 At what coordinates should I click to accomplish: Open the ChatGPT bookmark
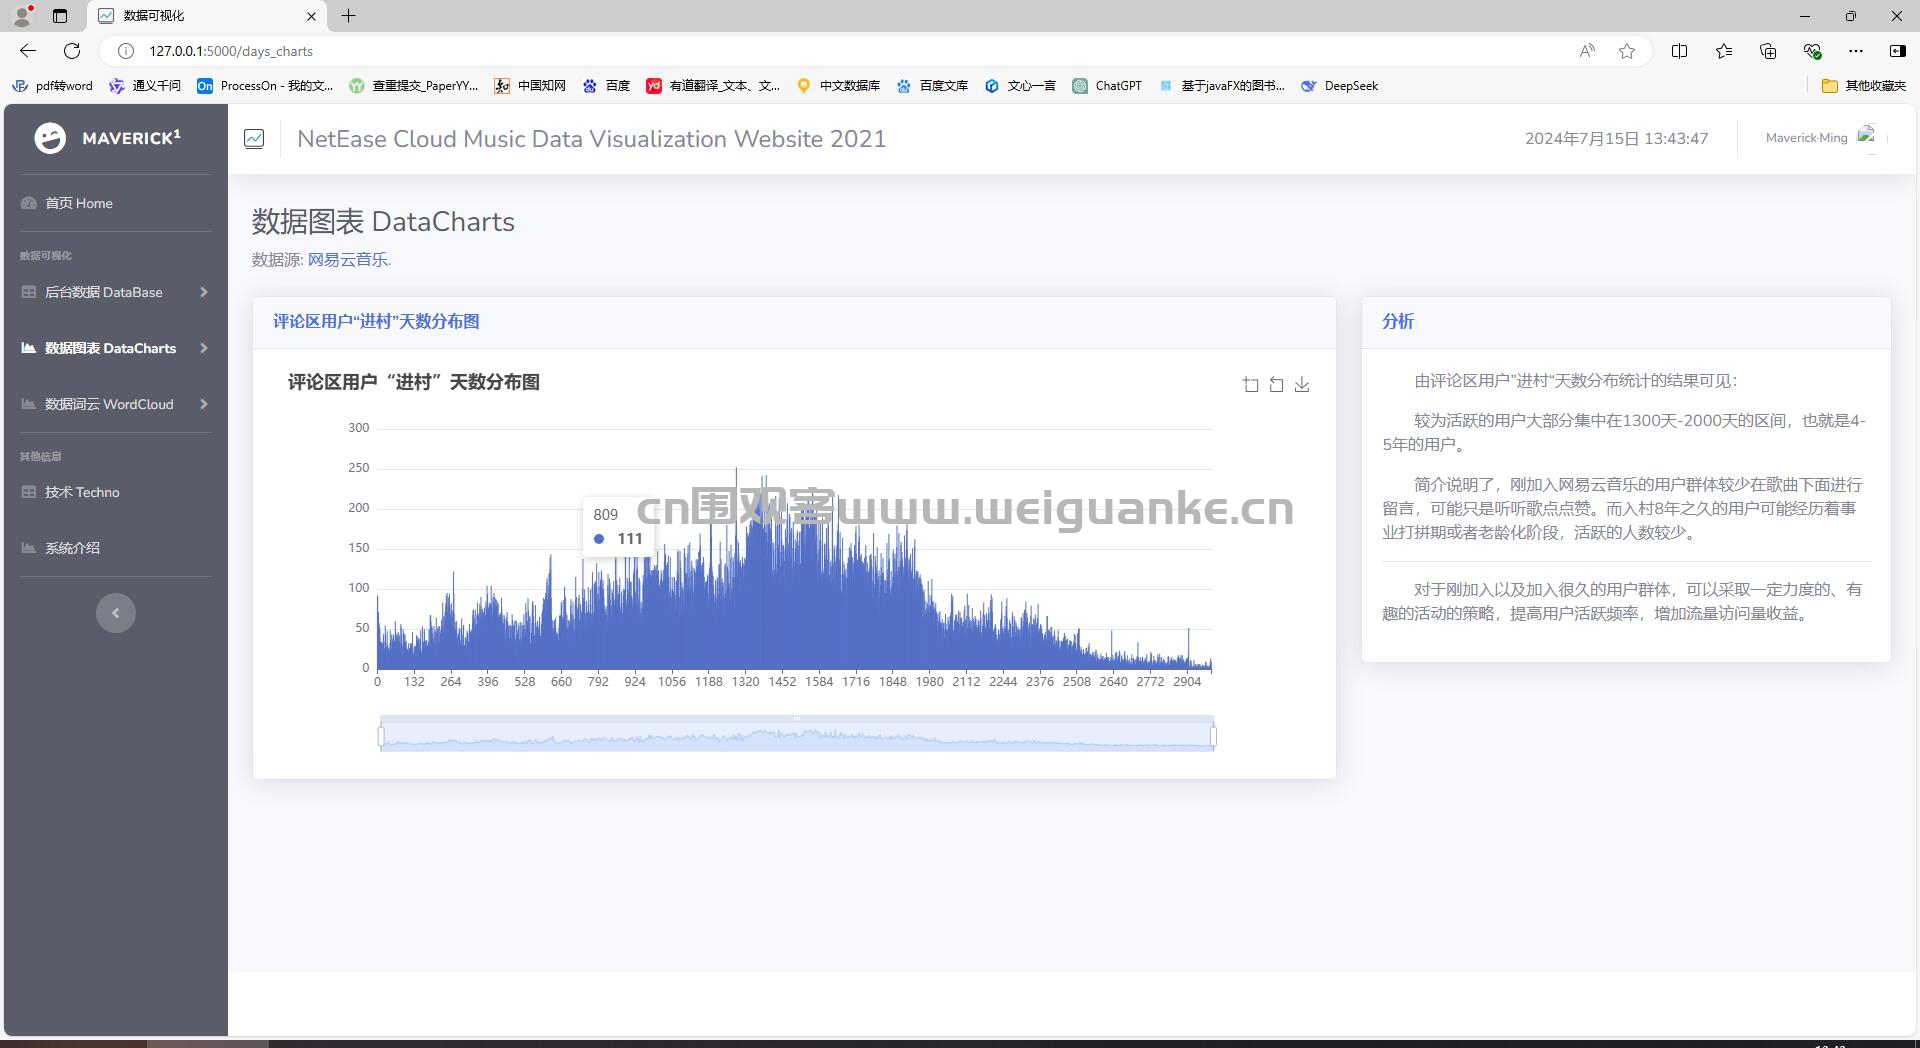click(x=1107, y=86)
